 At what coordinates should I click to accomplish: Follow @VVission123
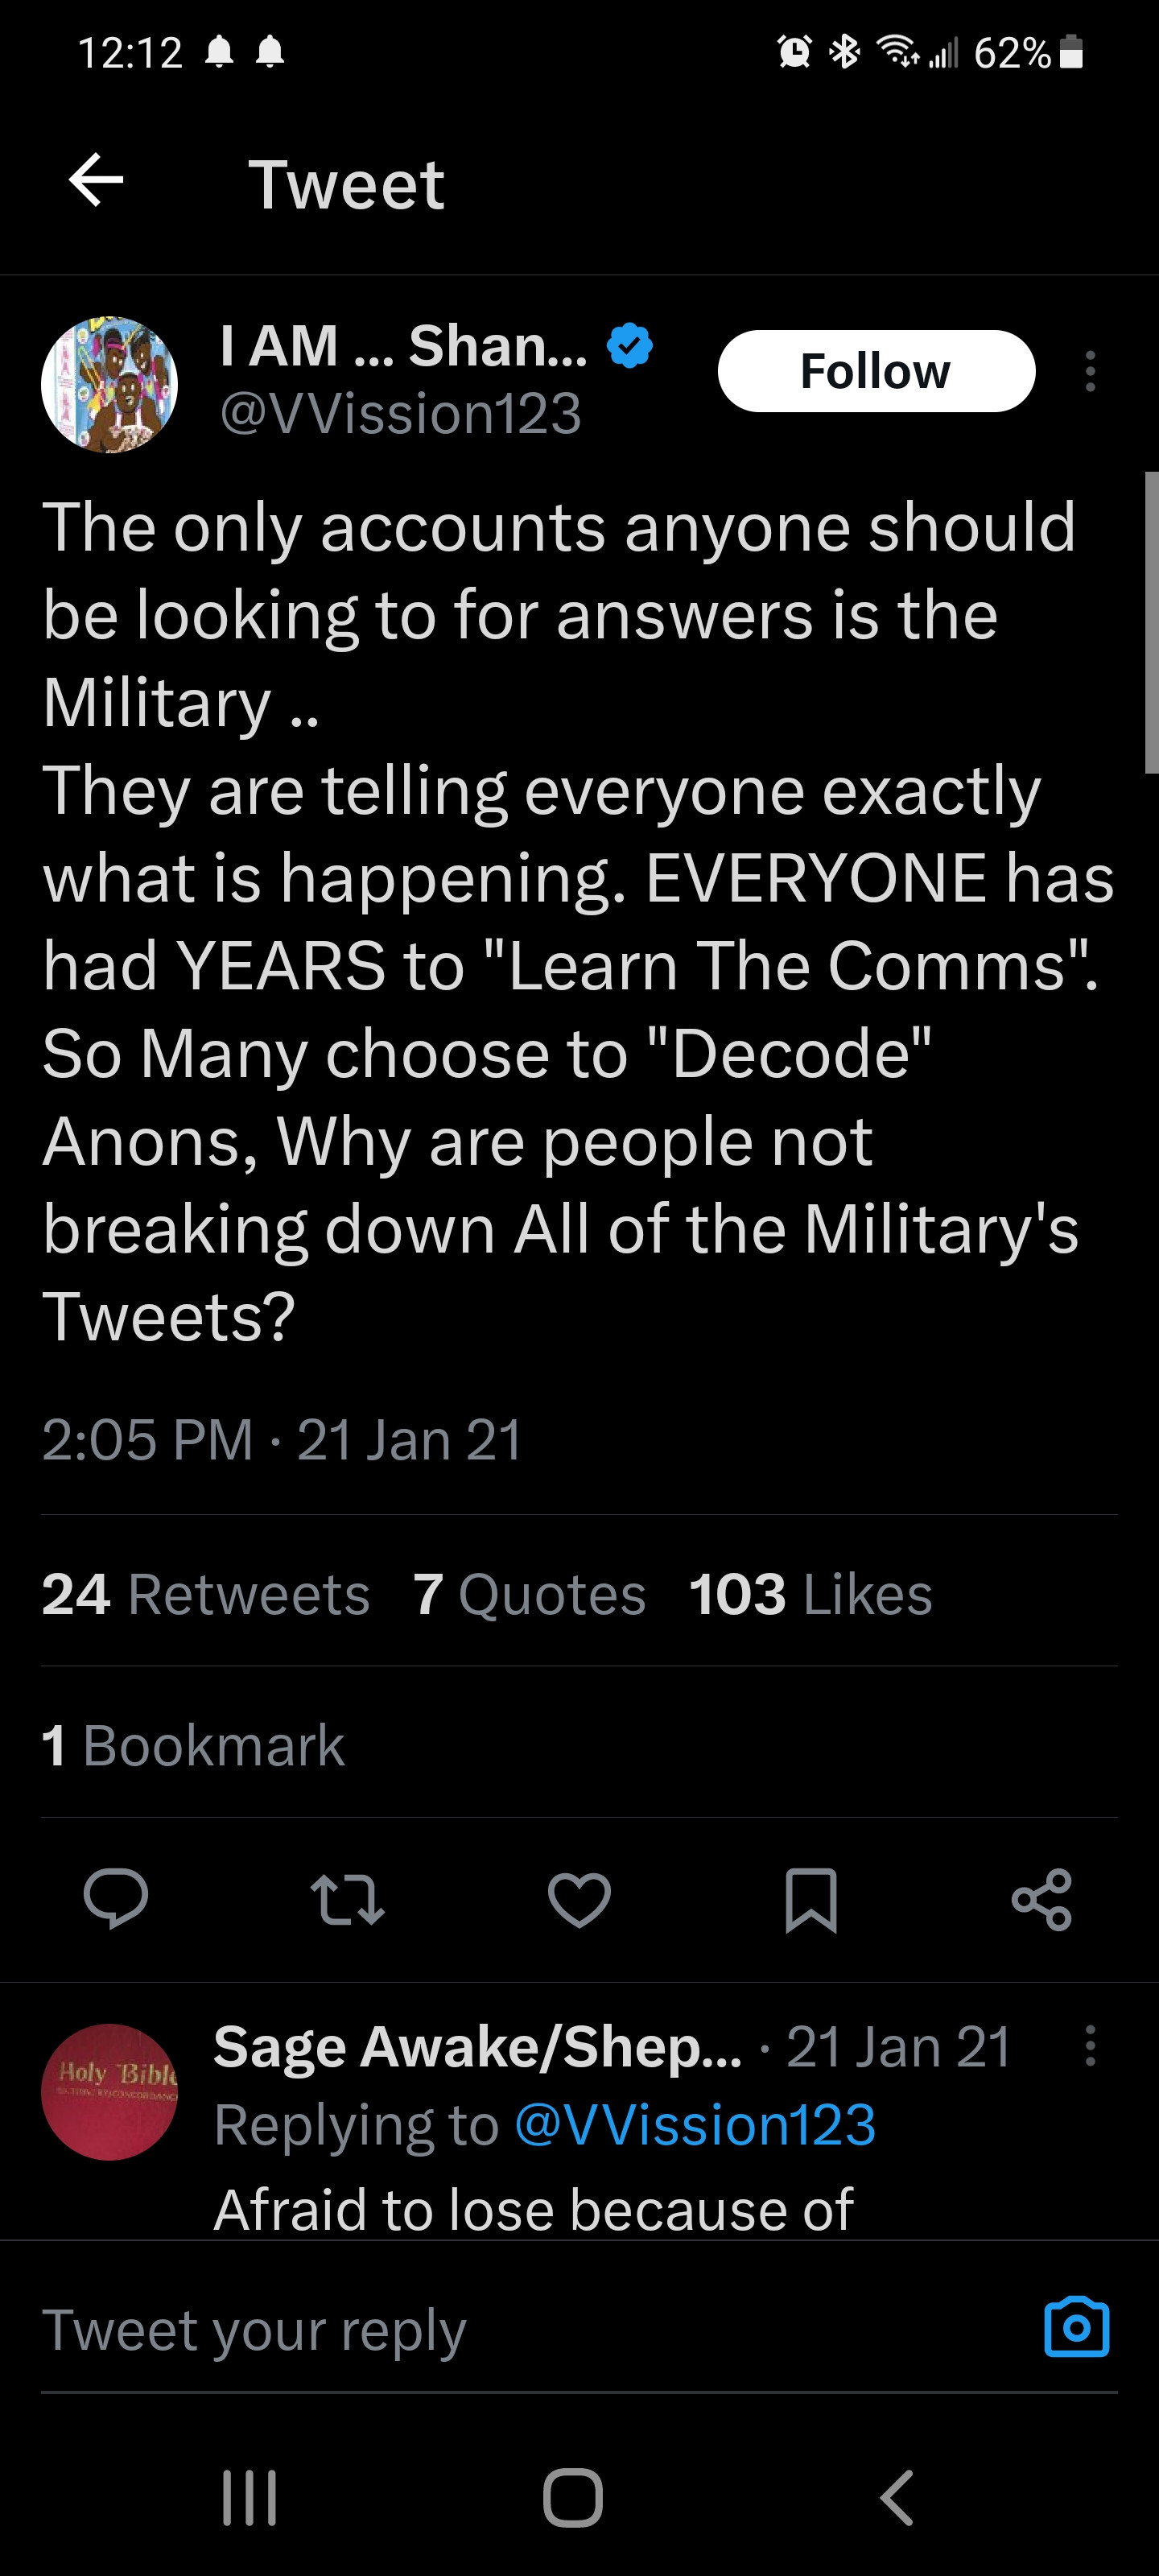tap(876, 371)
